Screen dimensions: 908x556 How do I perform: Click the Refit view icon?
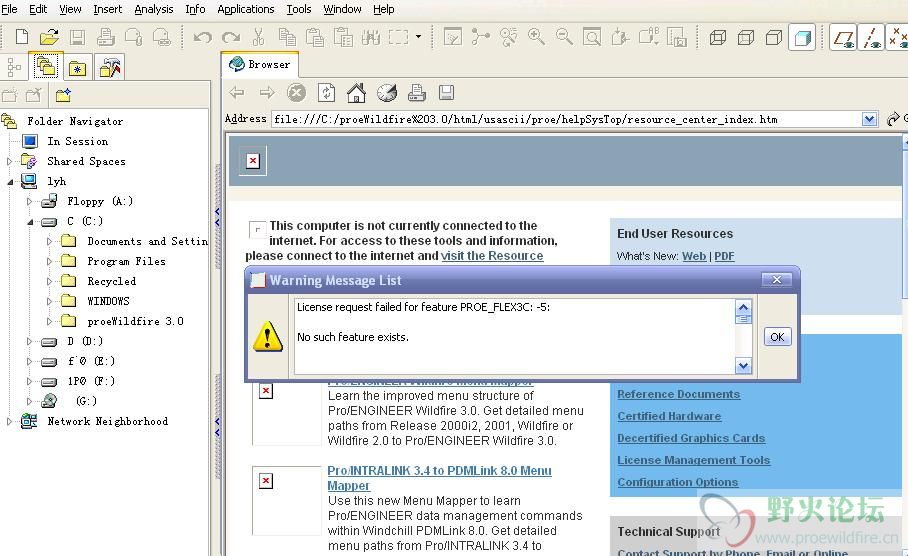(x=592, y=37)
